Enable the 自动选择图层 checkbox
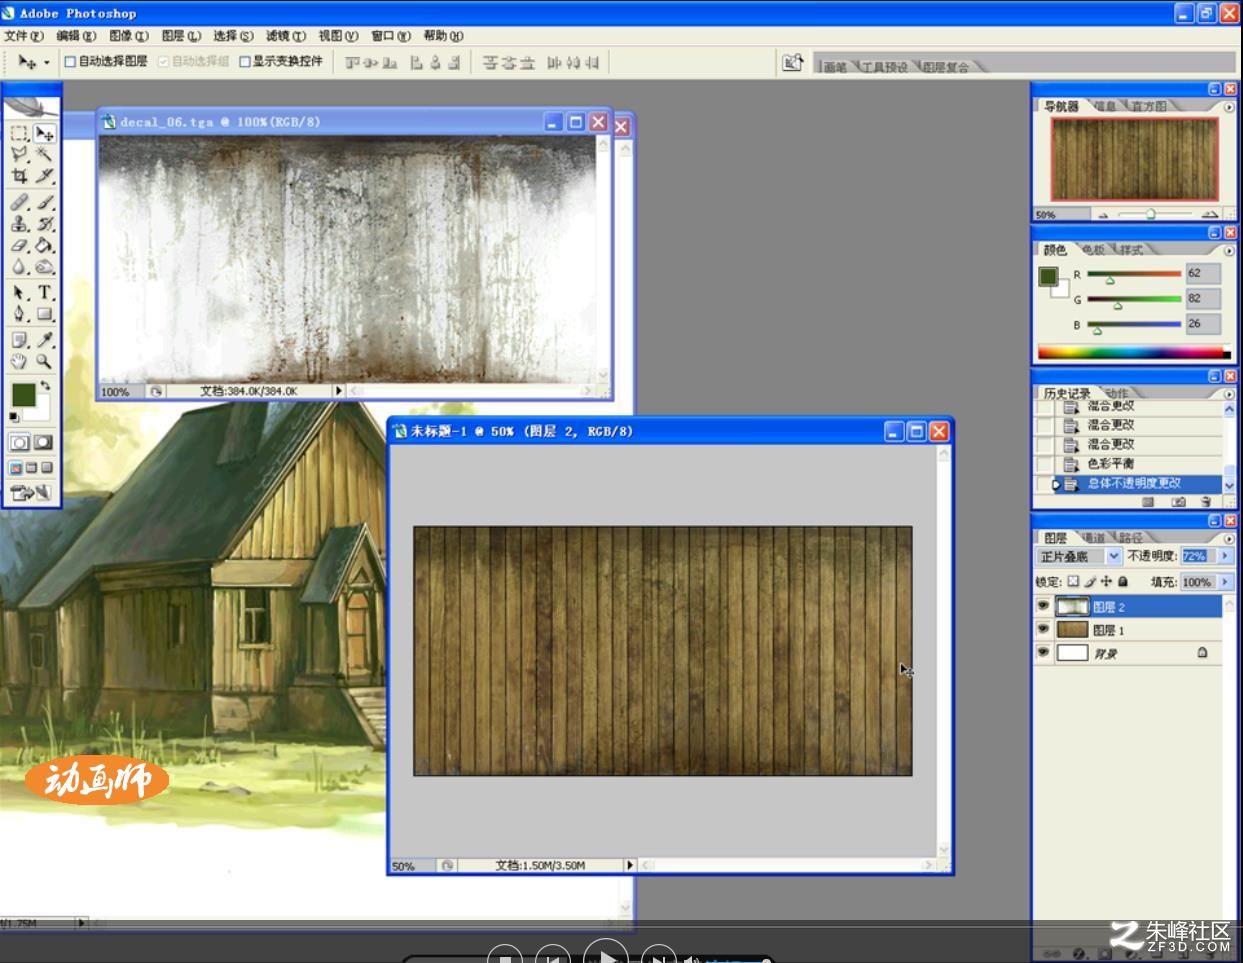This screenshot has height=963, width=1243. point(71,62)
